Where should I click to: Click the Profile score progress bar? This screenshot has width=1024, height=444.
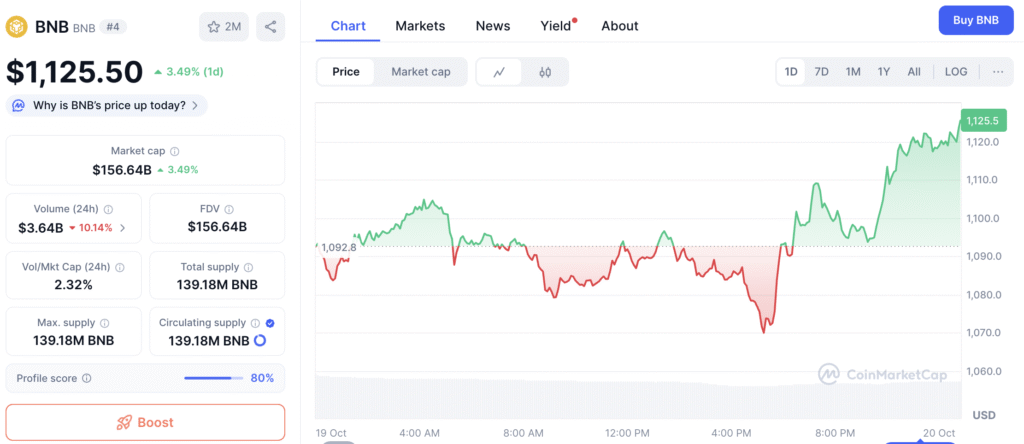pos(213,378)
